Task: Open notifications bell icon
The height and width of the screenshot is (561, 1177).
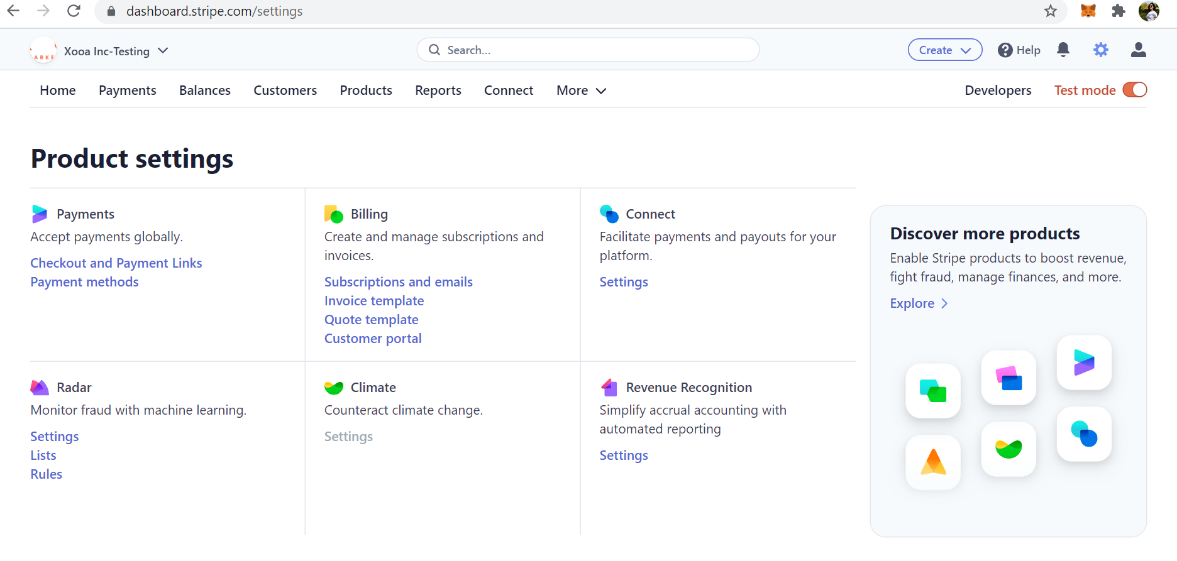Action: (x=1063, y=50)
